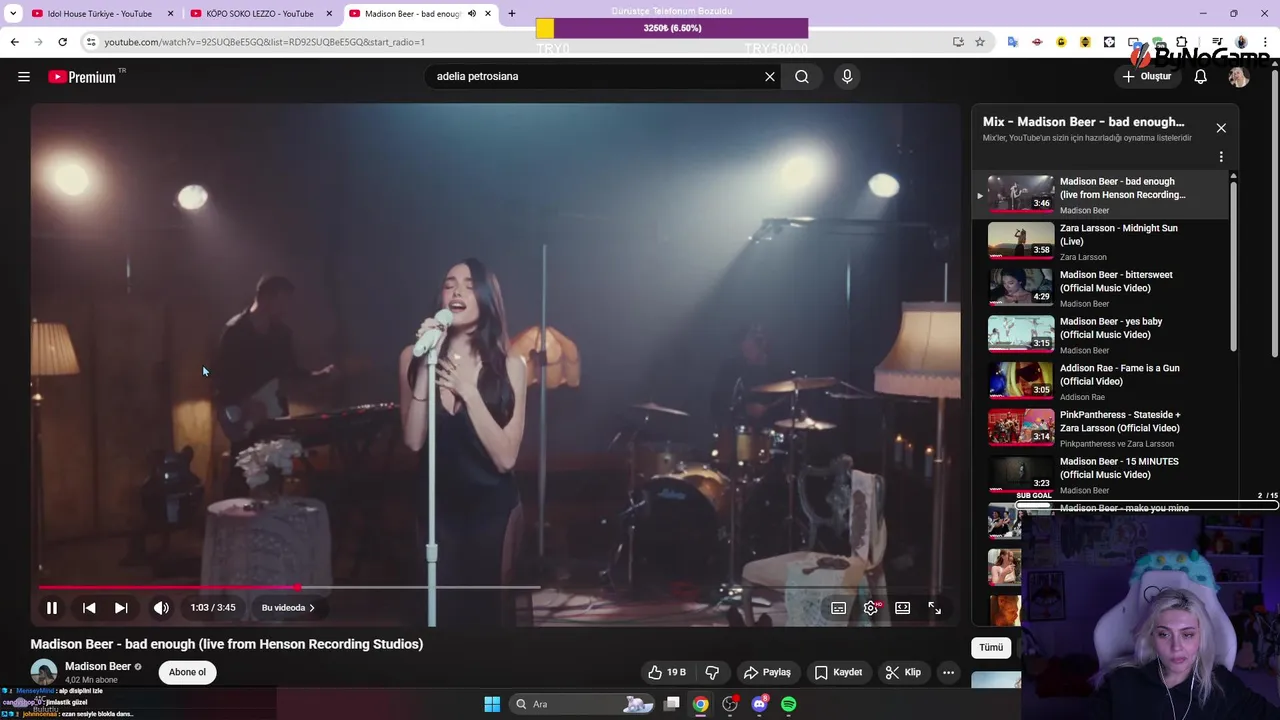Select the 'Madison Beer - bad enough' tab

(x=413, y=14)
